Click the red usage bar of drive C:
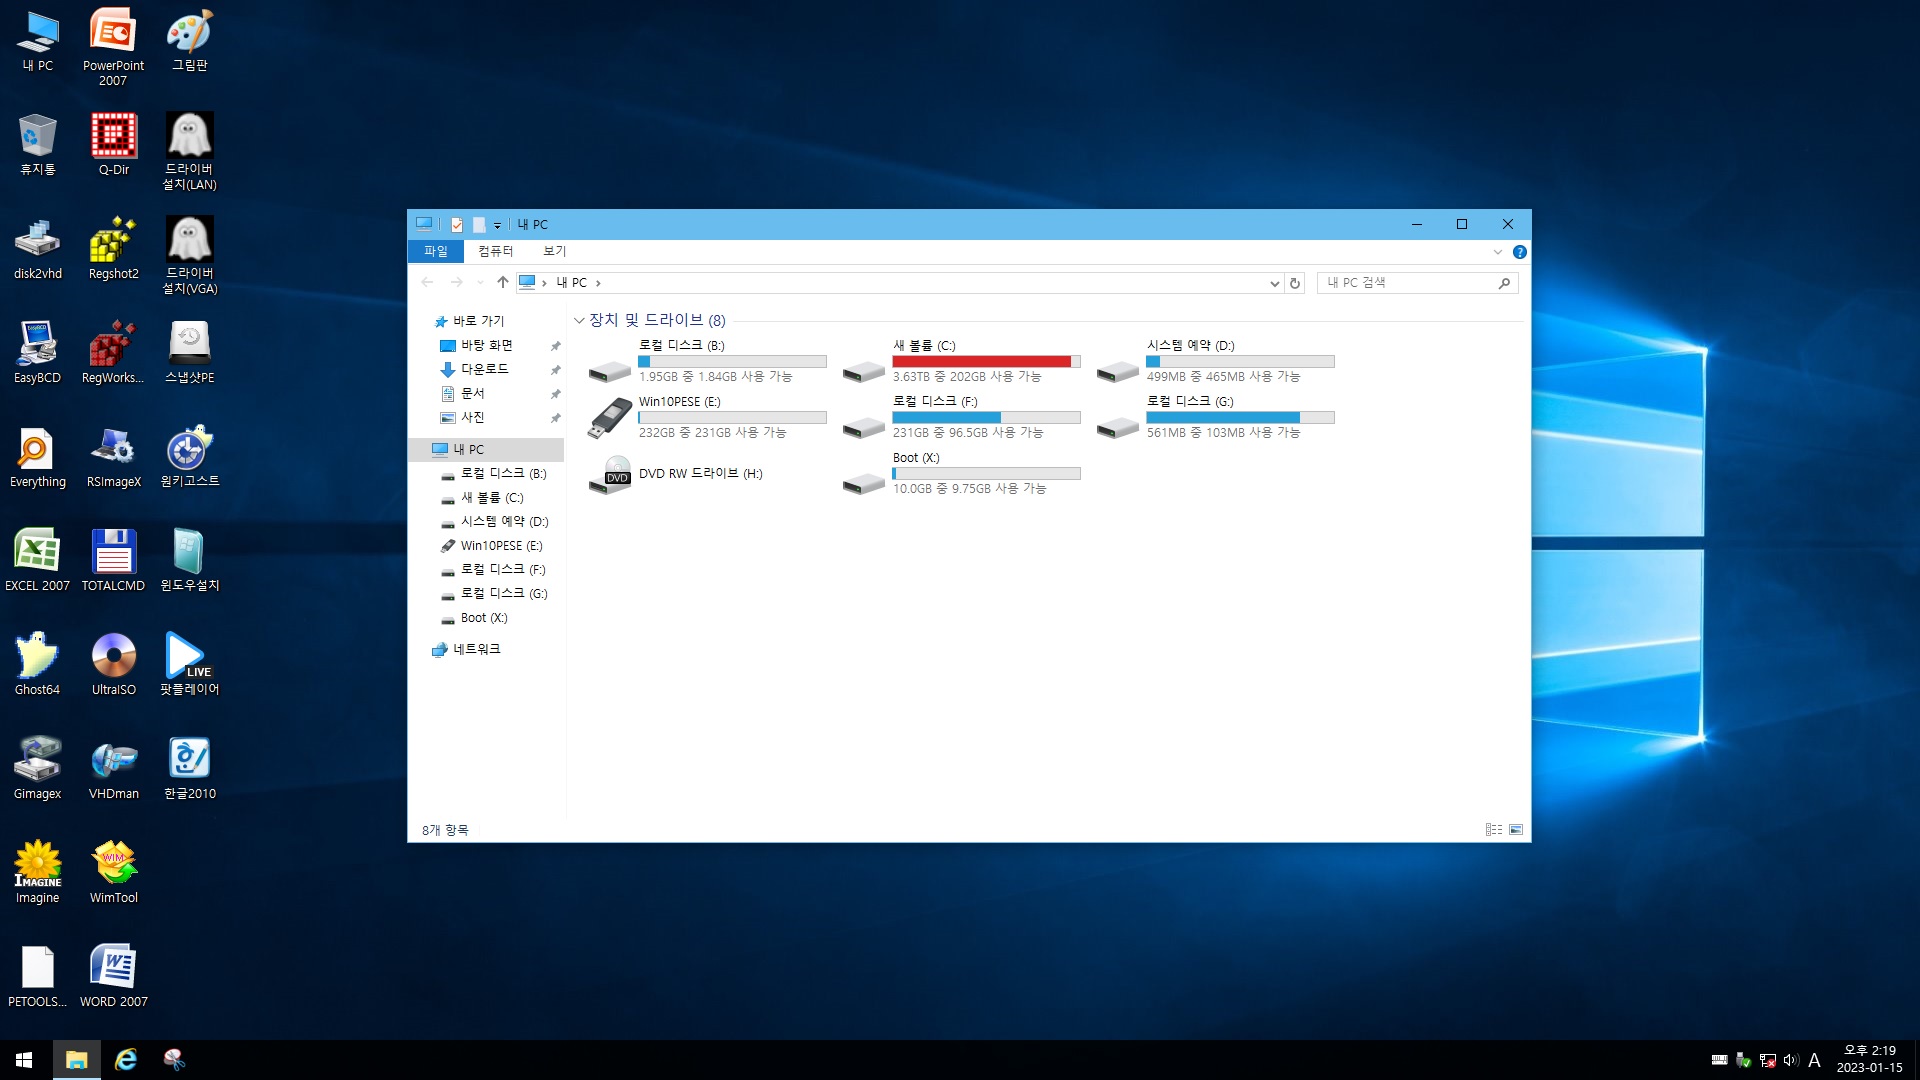Viewport: 1920px width, 1080px height. pyautogui.click(x=980, y=362)
